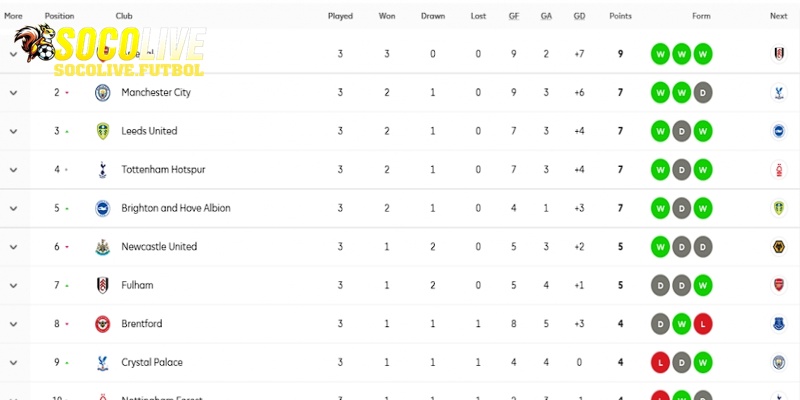Click the red L form badge for Crystal Palace
The height and width of the screenshot is (400, 800).
660,362
